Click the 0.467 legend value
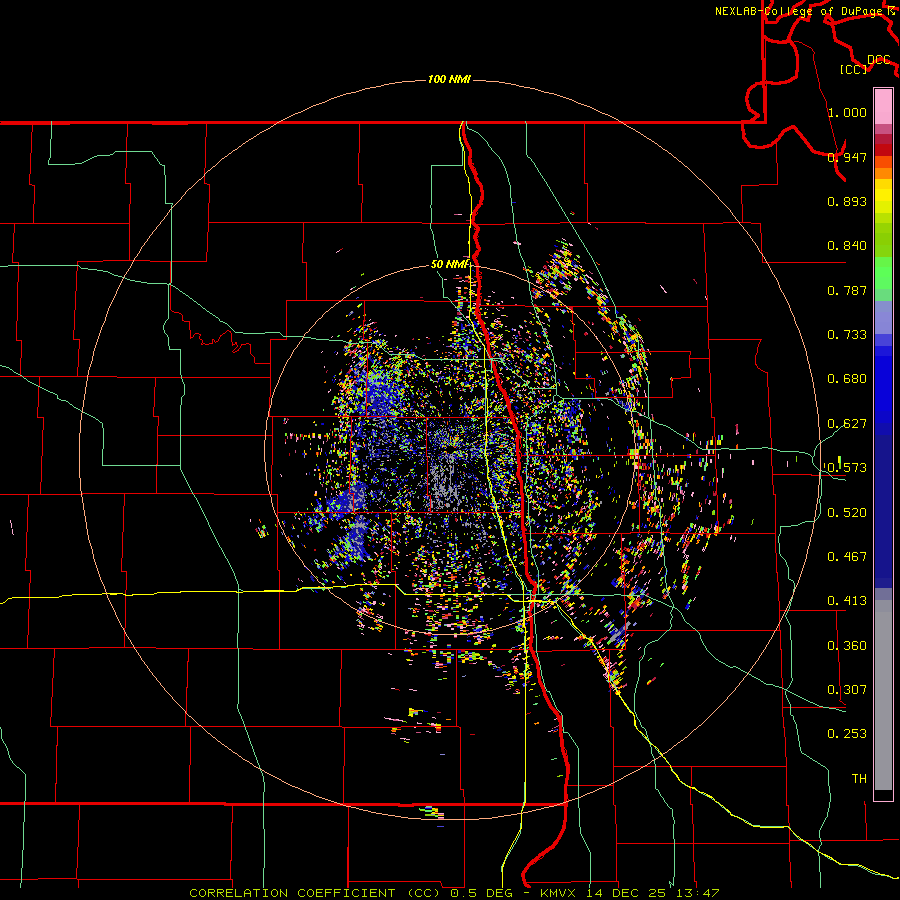This screenshot has width=900, height=900. 847,557
